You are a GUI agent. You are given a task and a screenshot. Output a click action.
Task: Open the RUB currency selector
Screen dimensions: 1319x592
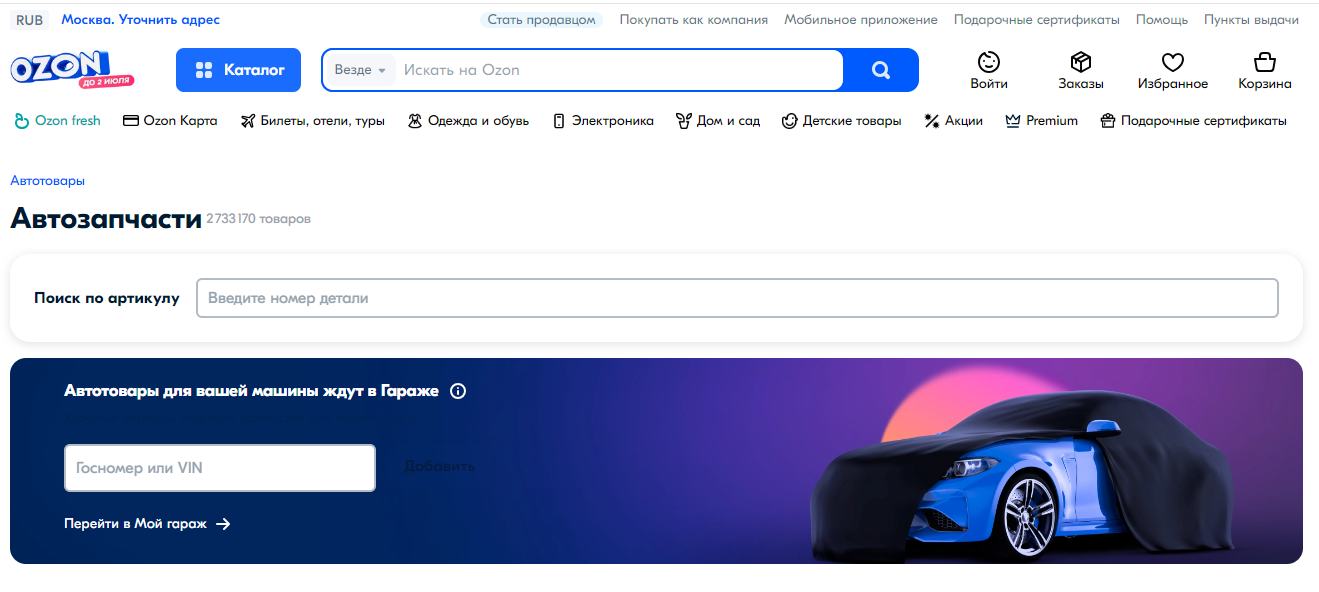click(x=30, y=19)
